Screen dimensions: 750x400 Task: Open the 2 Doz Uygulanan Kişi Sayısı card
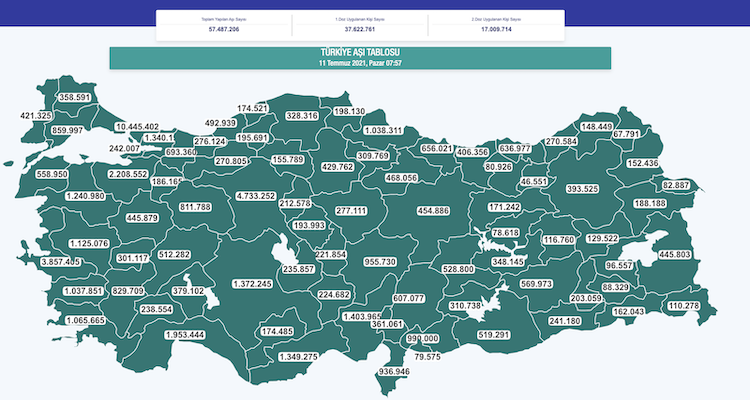click(x=495, y=25)
